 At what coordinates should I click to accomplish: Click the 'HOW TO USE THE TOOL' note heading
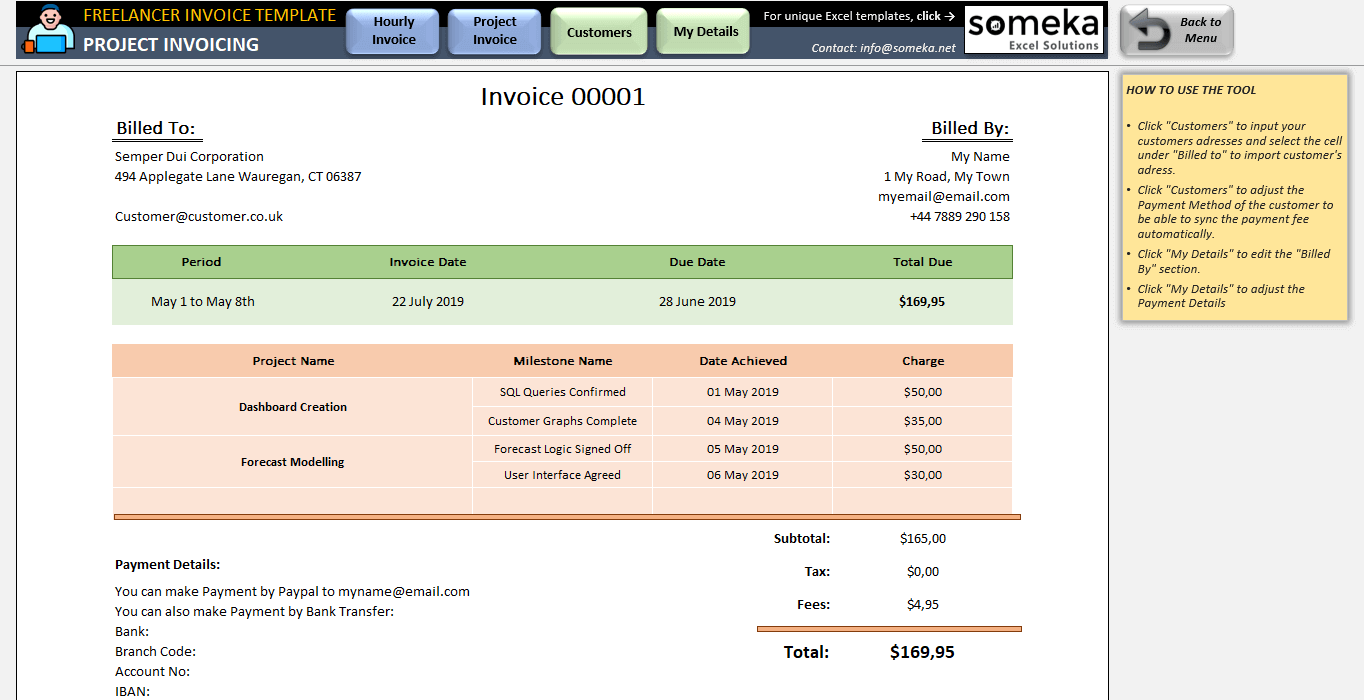[x=1191, y=90]
